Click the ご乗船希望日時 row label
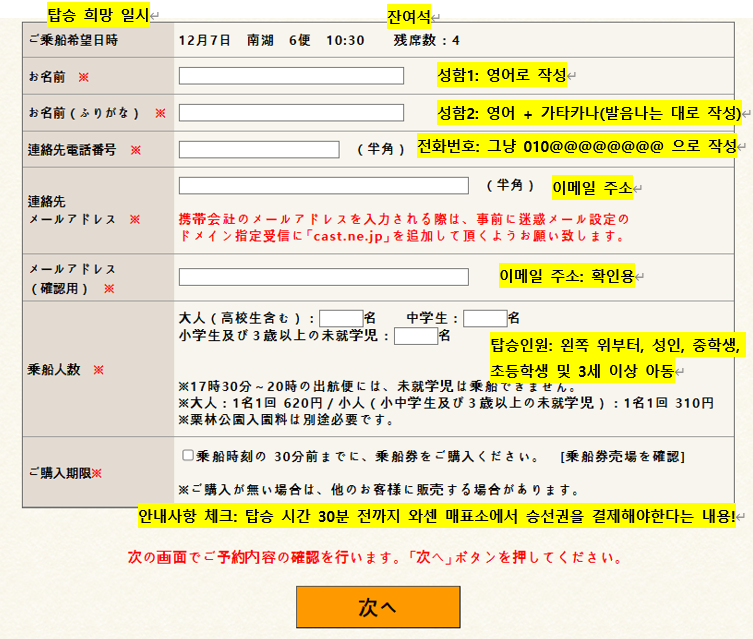 pyautogui.click(x=73, y=40)
